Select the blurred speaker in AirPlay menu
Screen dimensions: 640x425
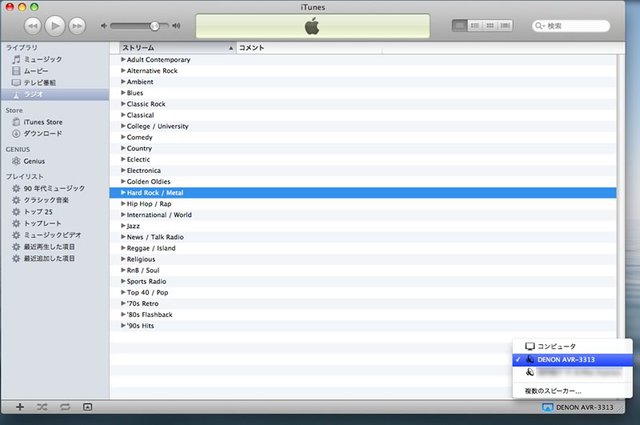point(572,372)
